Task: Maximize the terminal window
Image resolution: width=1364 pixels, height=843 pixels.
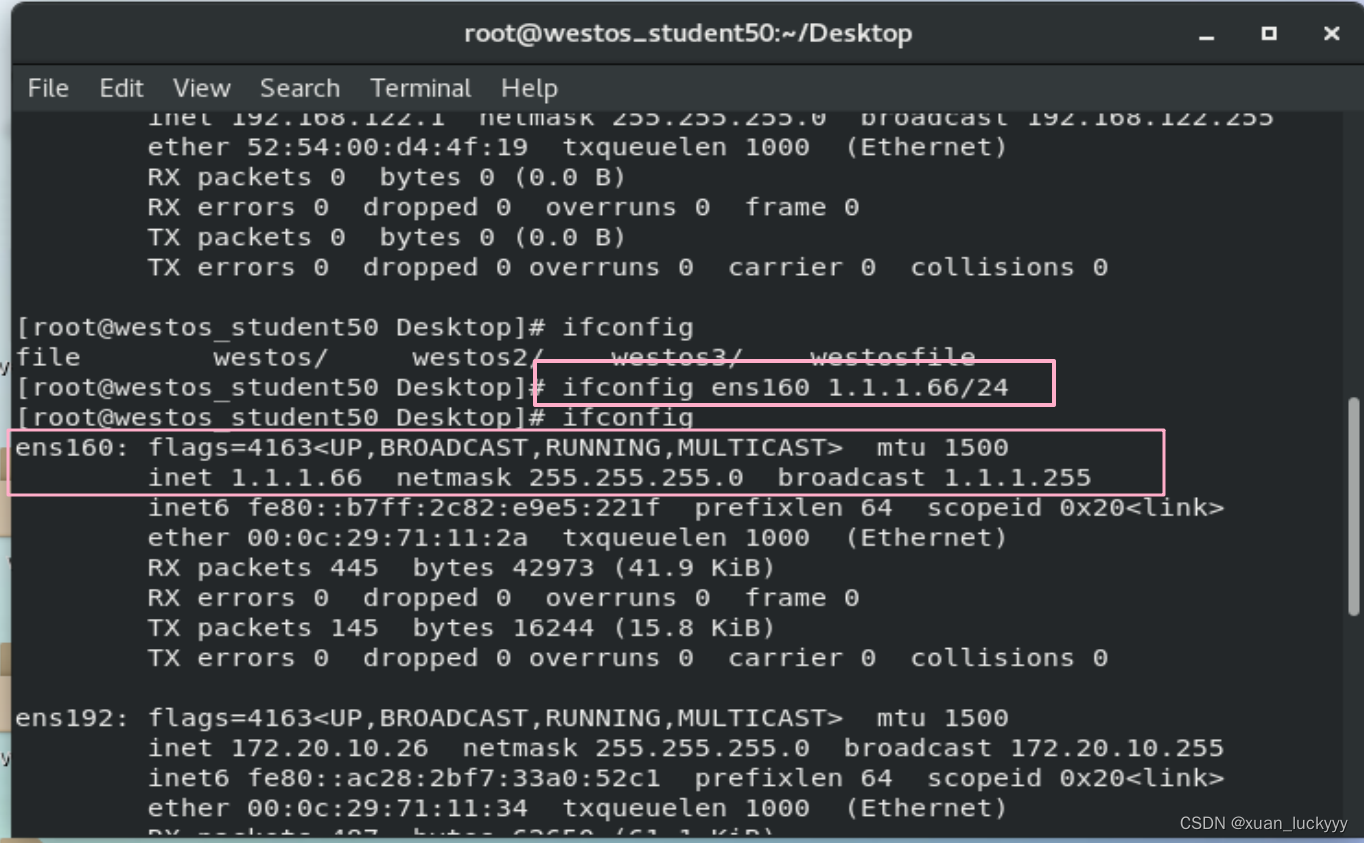Action: coord(1269,34)
